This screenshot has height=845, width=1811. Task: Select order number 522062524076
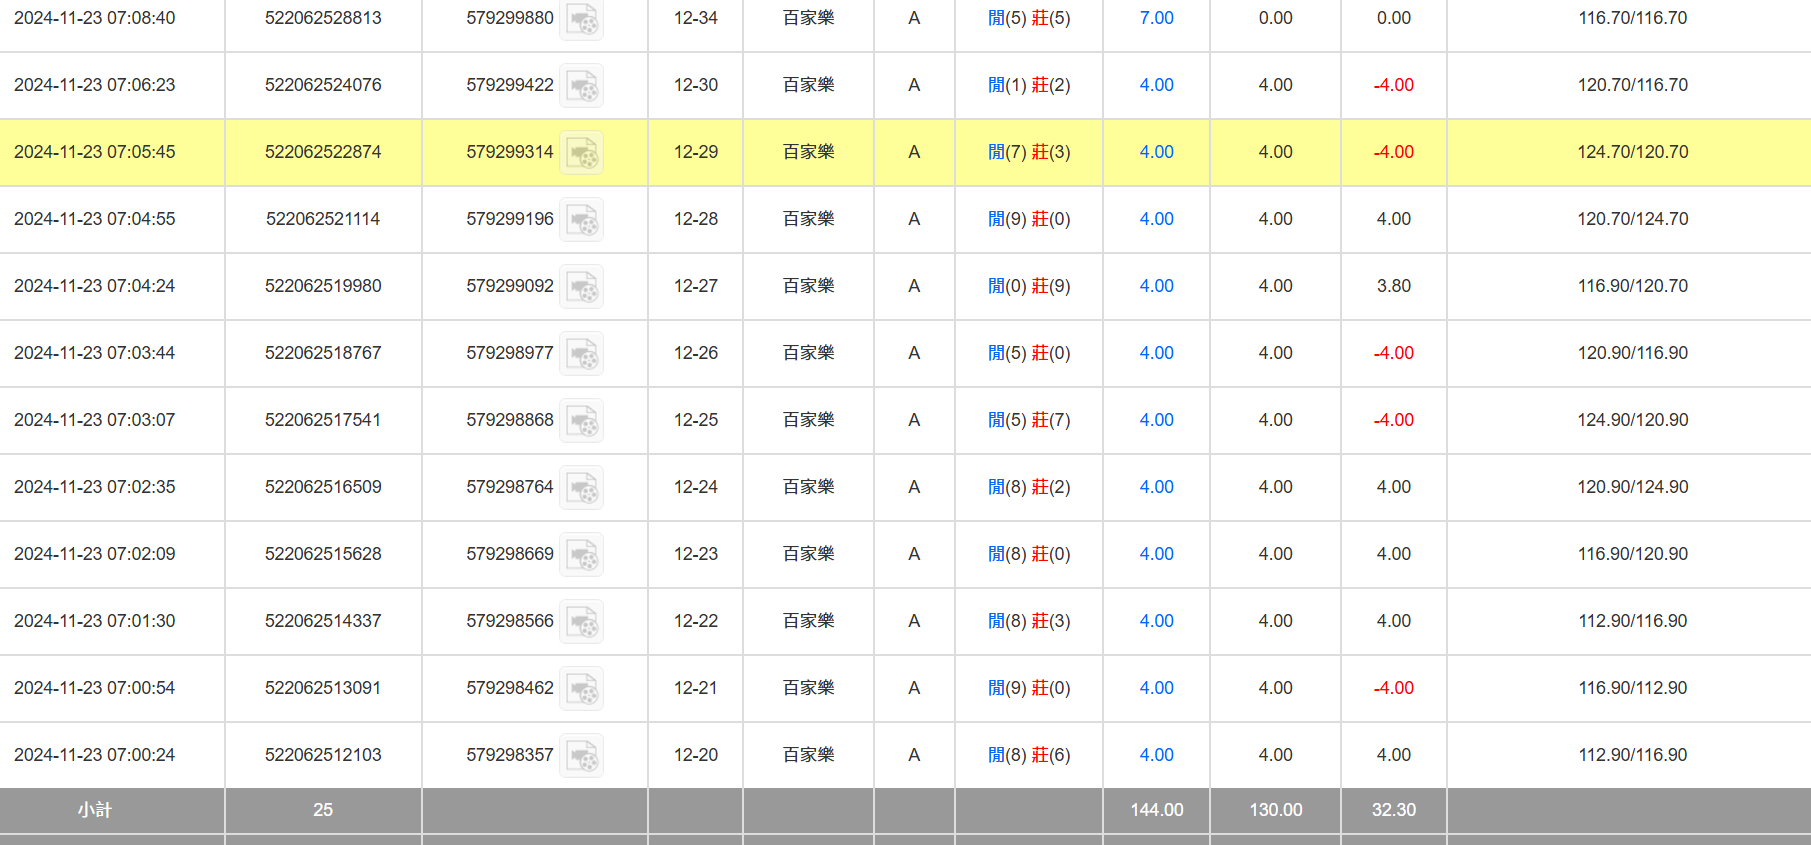[323, 85]
